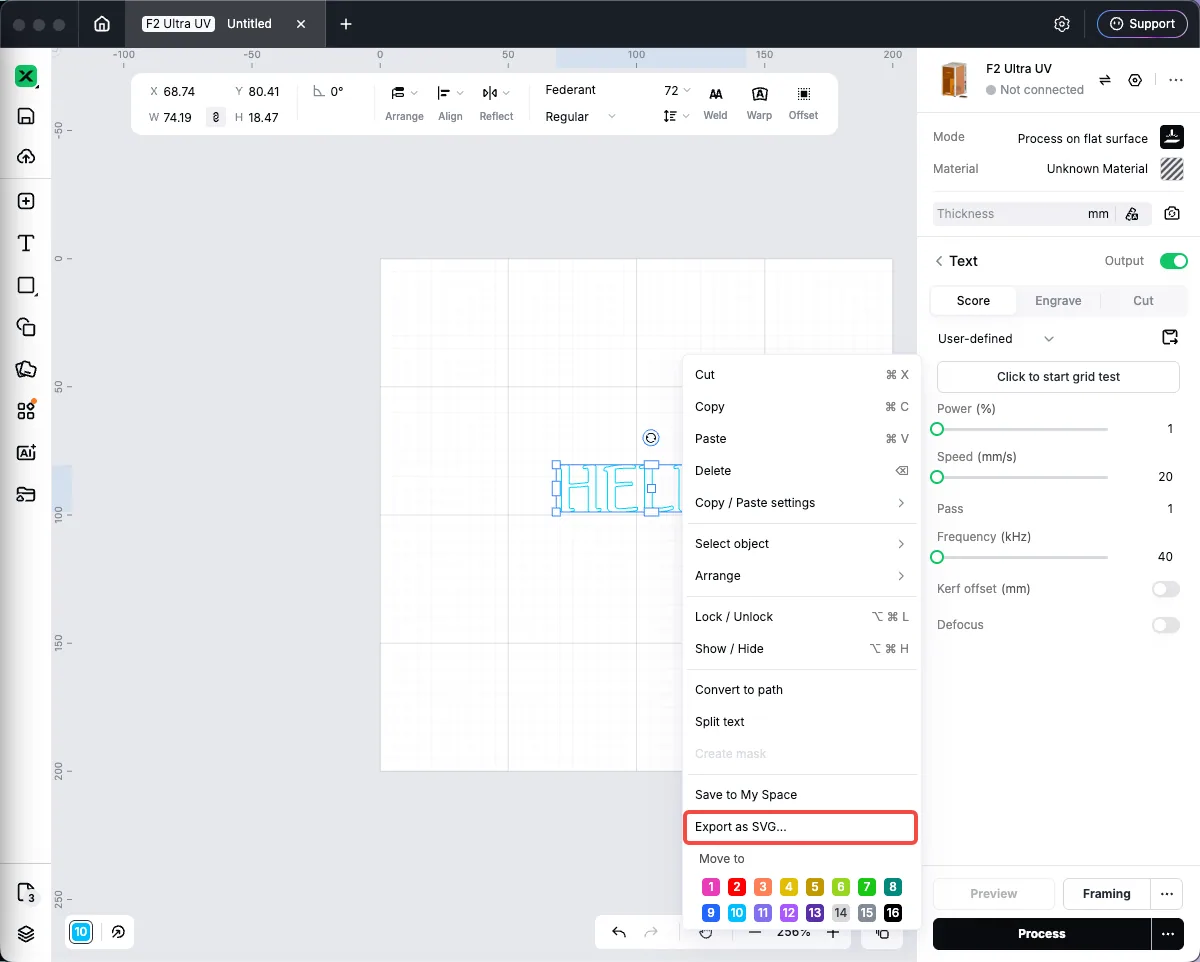Click the Offset icon in toolbar
Screen dimensions: 1200x962
(x=803, y=102)
